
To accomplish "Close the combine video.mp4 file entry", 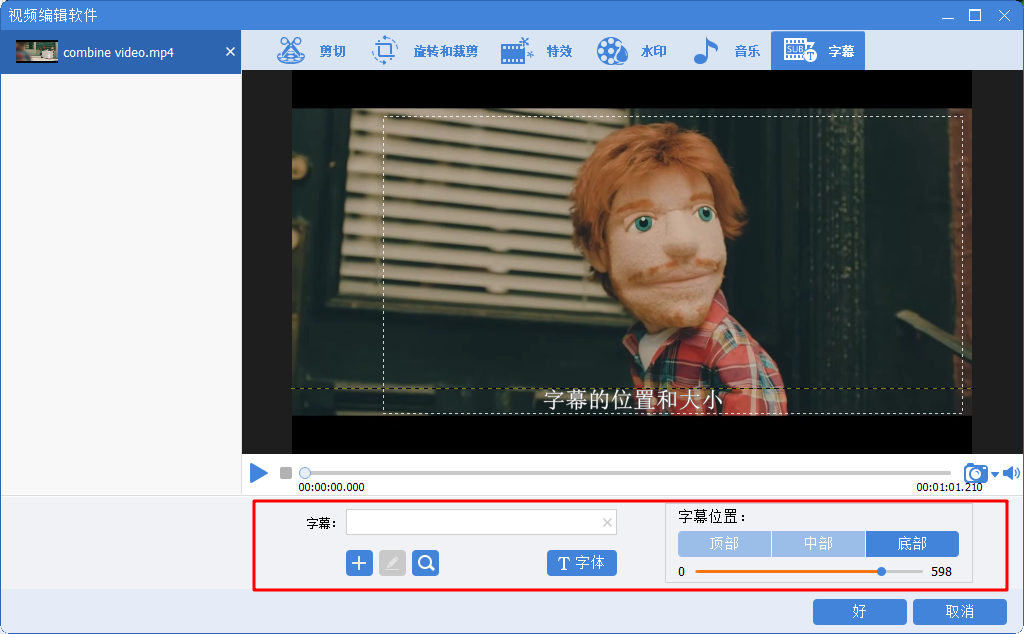I will (231, 52).
